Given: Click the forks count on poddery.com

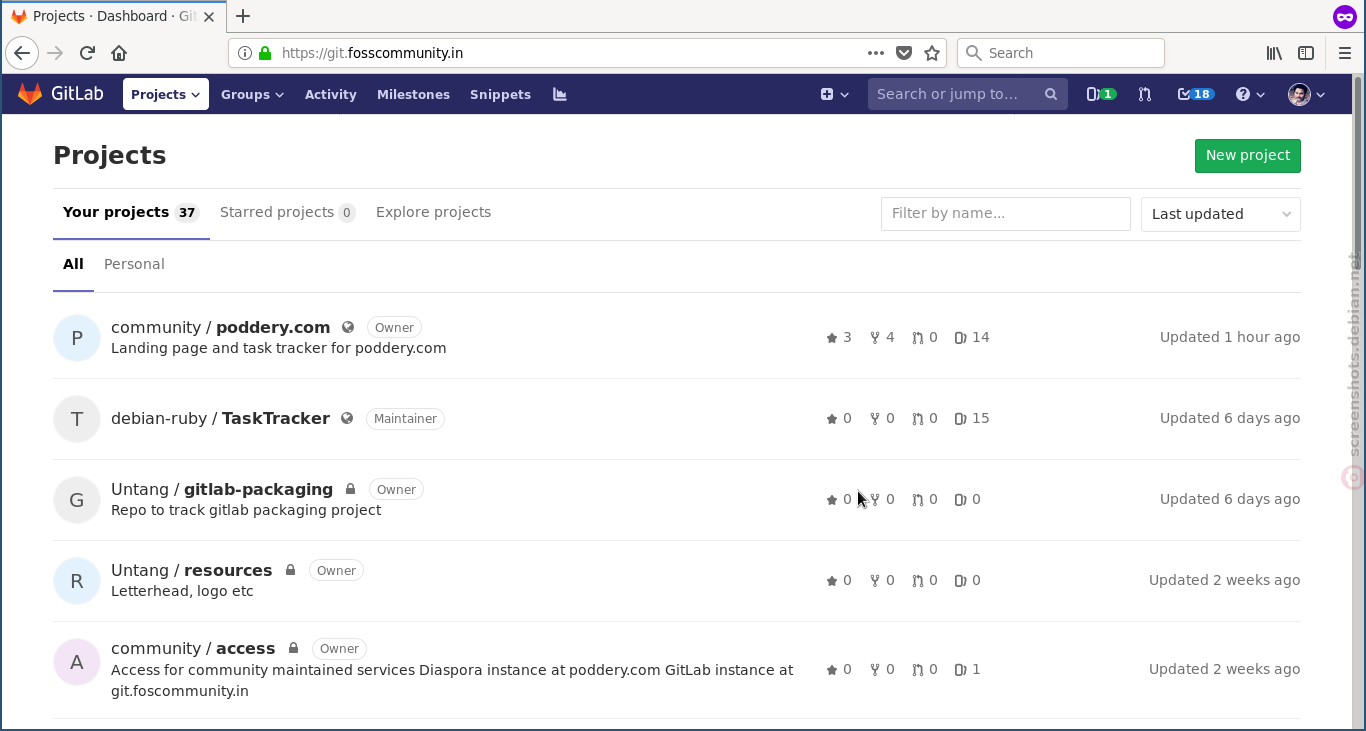Looking at the screenshot, I should point(882,337).
